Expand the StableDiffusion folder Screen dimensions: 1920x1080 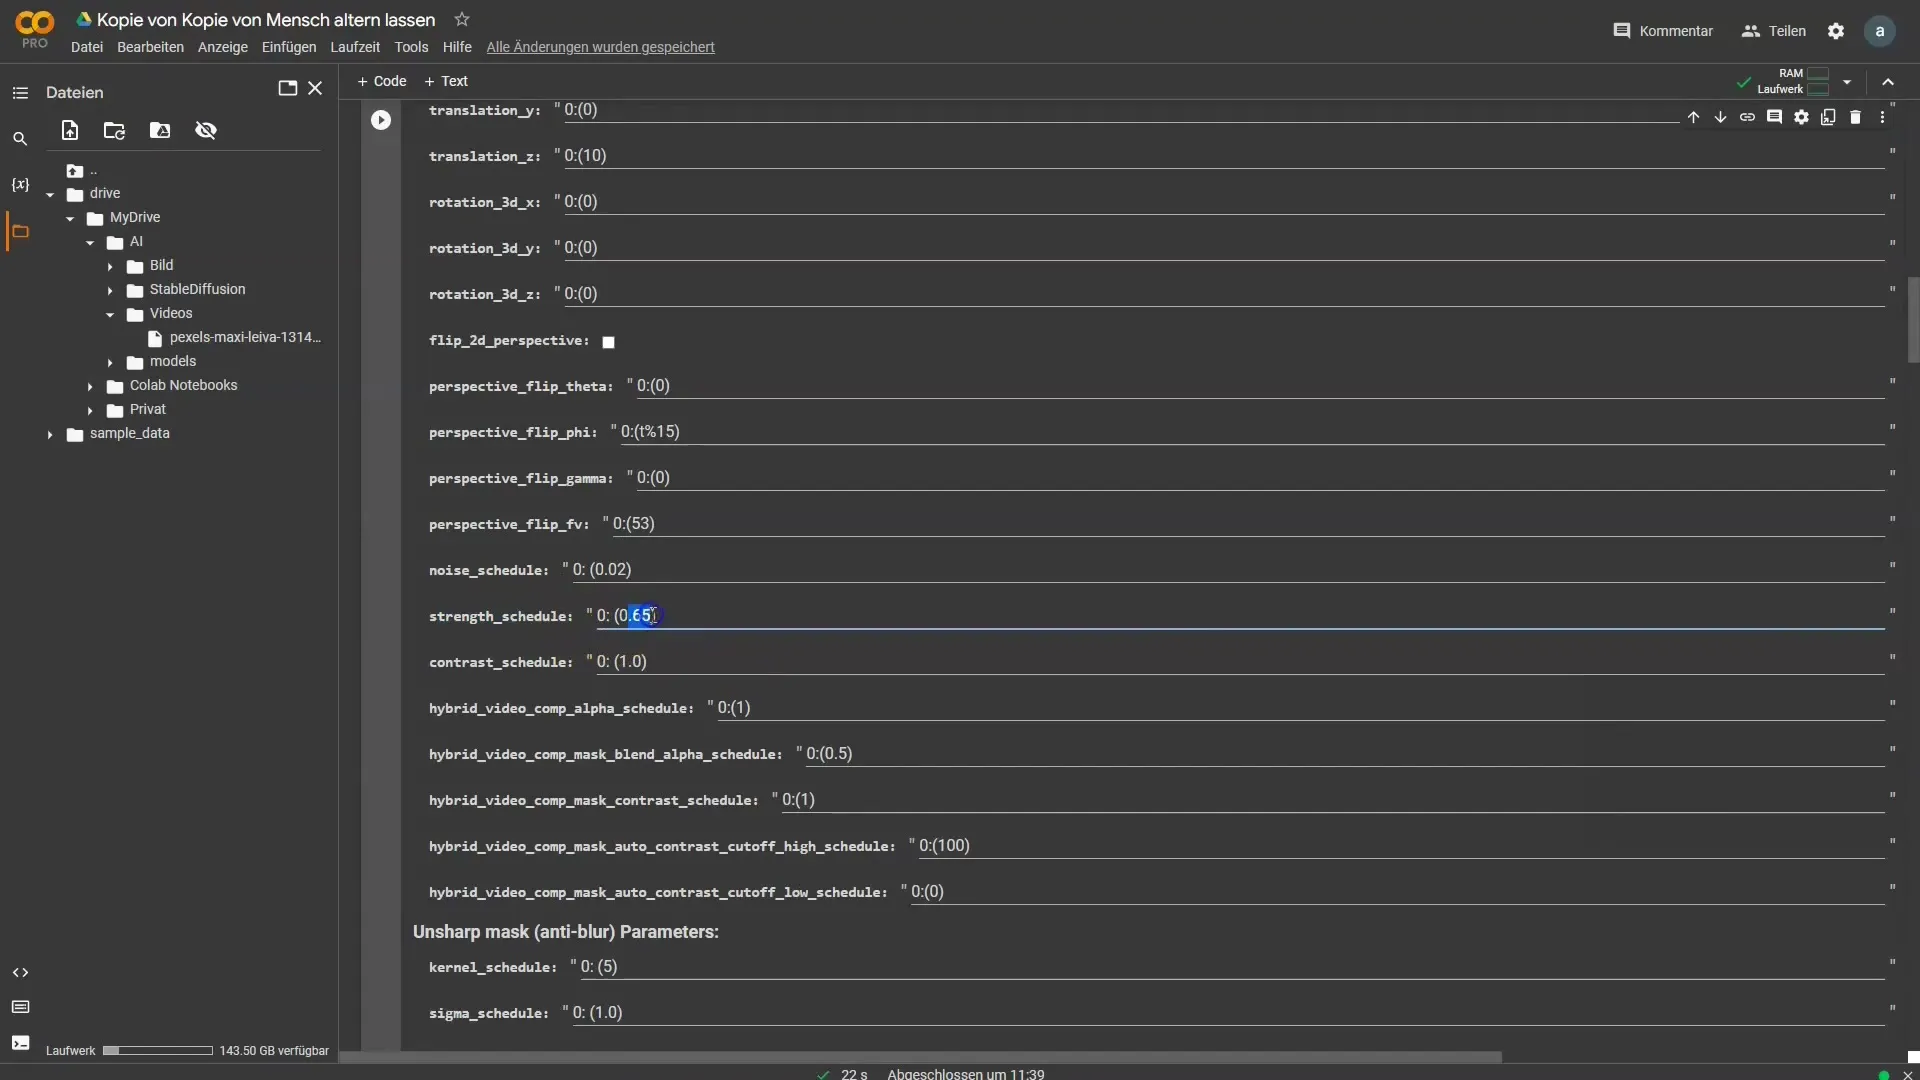coord(110,290)
